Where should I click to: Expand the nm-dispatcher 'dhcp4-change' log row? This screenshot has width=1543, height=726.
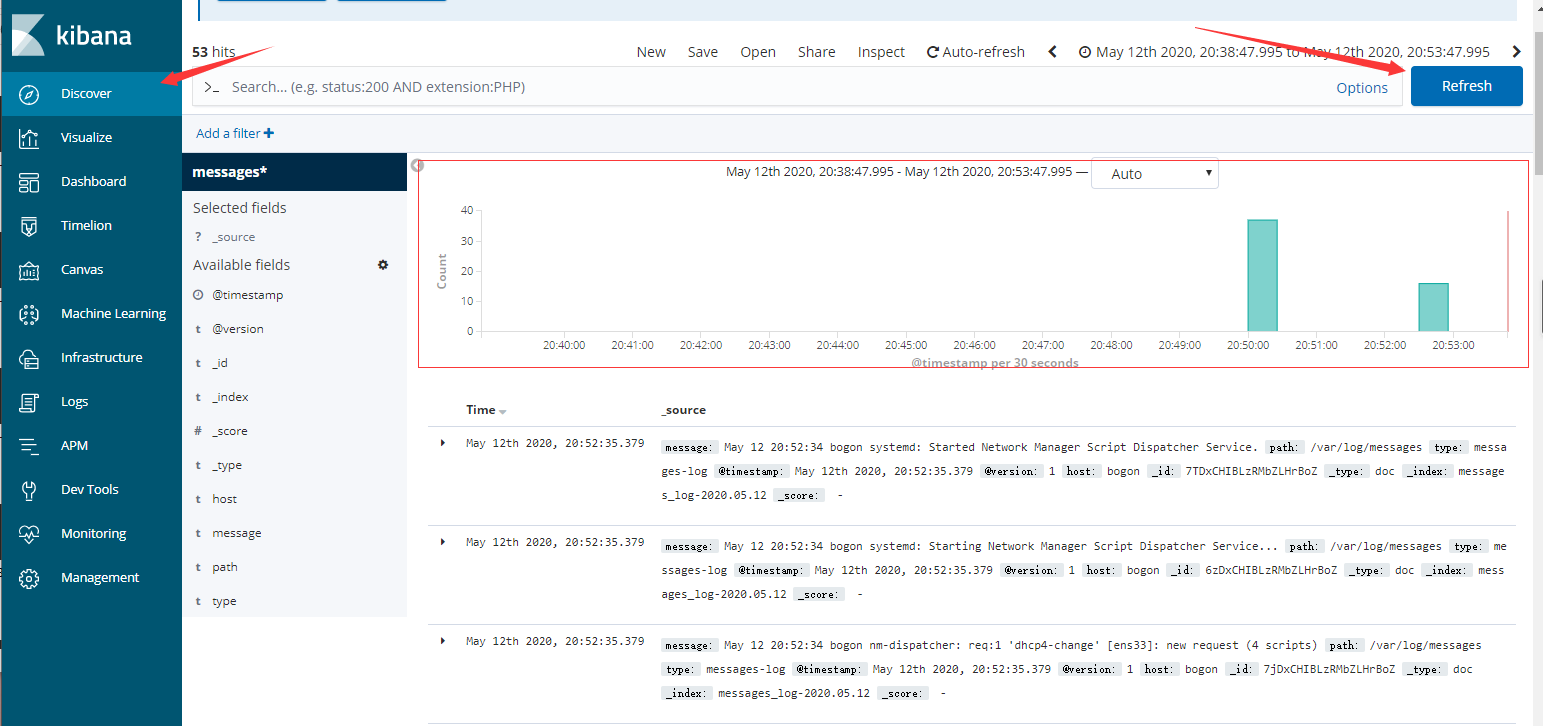click(x=443, y=640)
